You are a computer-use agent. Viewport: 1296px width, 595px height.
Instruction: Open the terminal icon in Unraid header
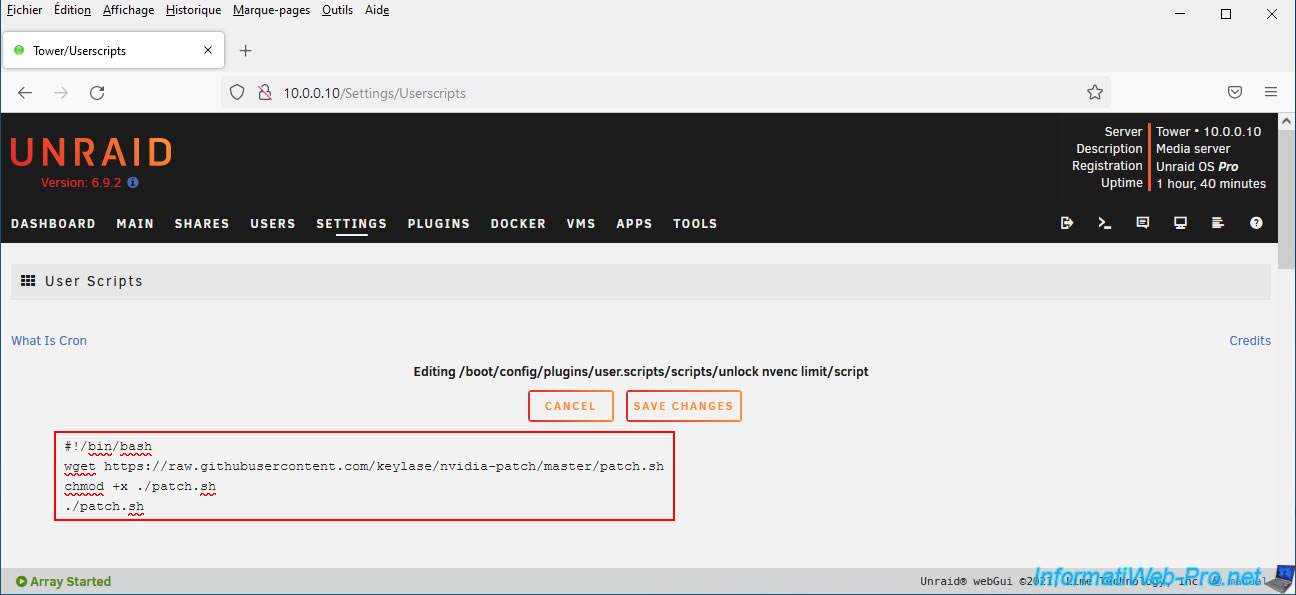(1105, 223)
